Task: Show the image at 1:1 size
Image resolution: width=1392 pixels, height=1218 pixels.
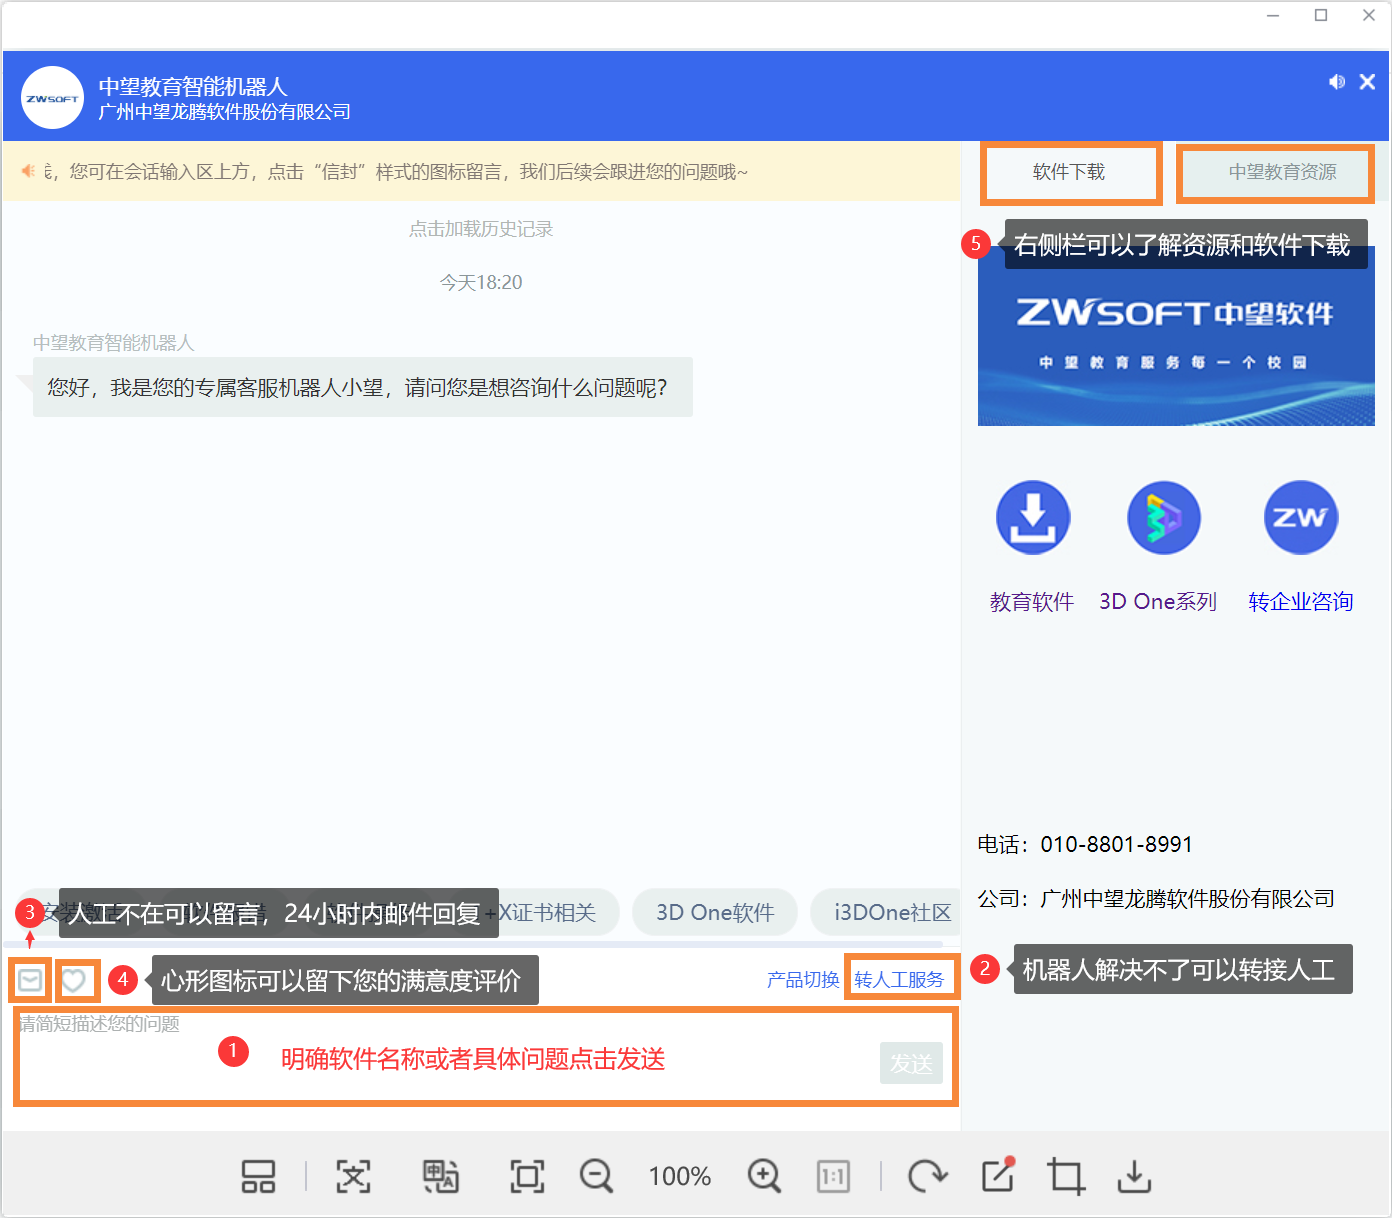Action: coord(833,1177)
